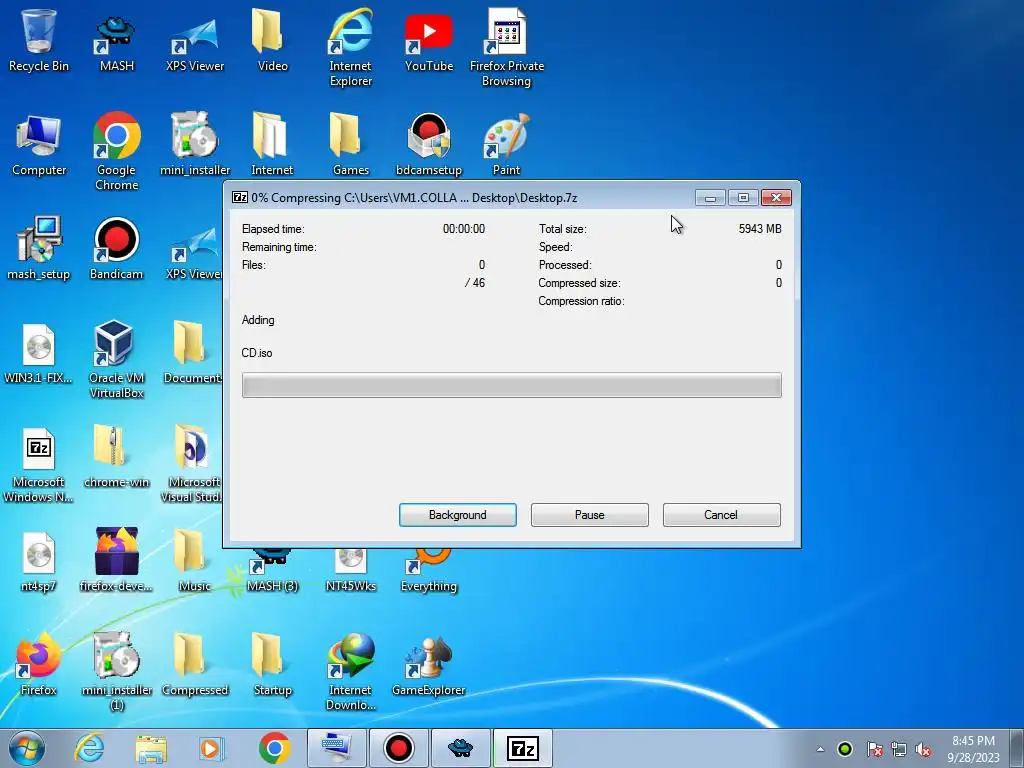Select the YouTube desktop shortcut
This screenshot has width=1024, height=768.
(x=428, y=43)
